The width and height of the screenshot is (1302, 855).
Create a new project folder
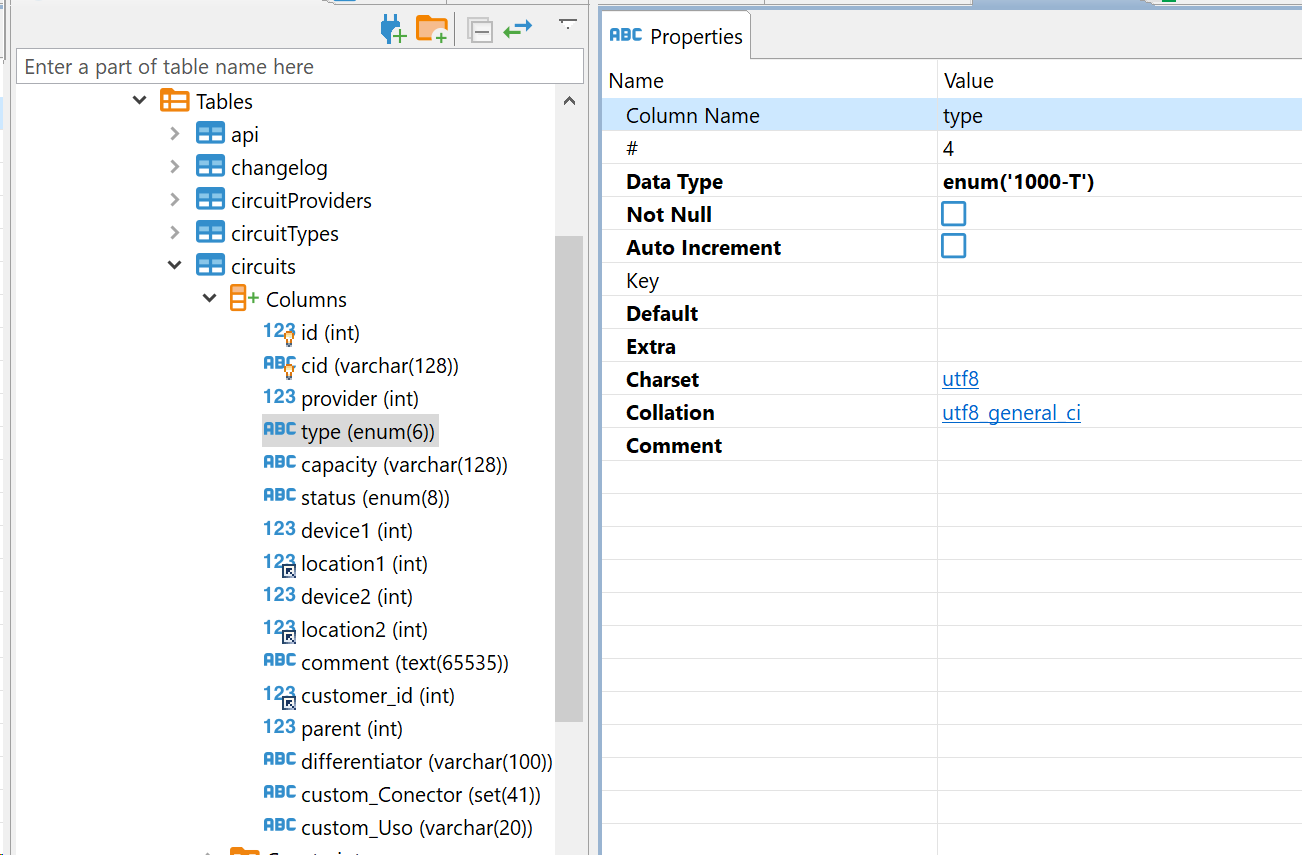432,28
